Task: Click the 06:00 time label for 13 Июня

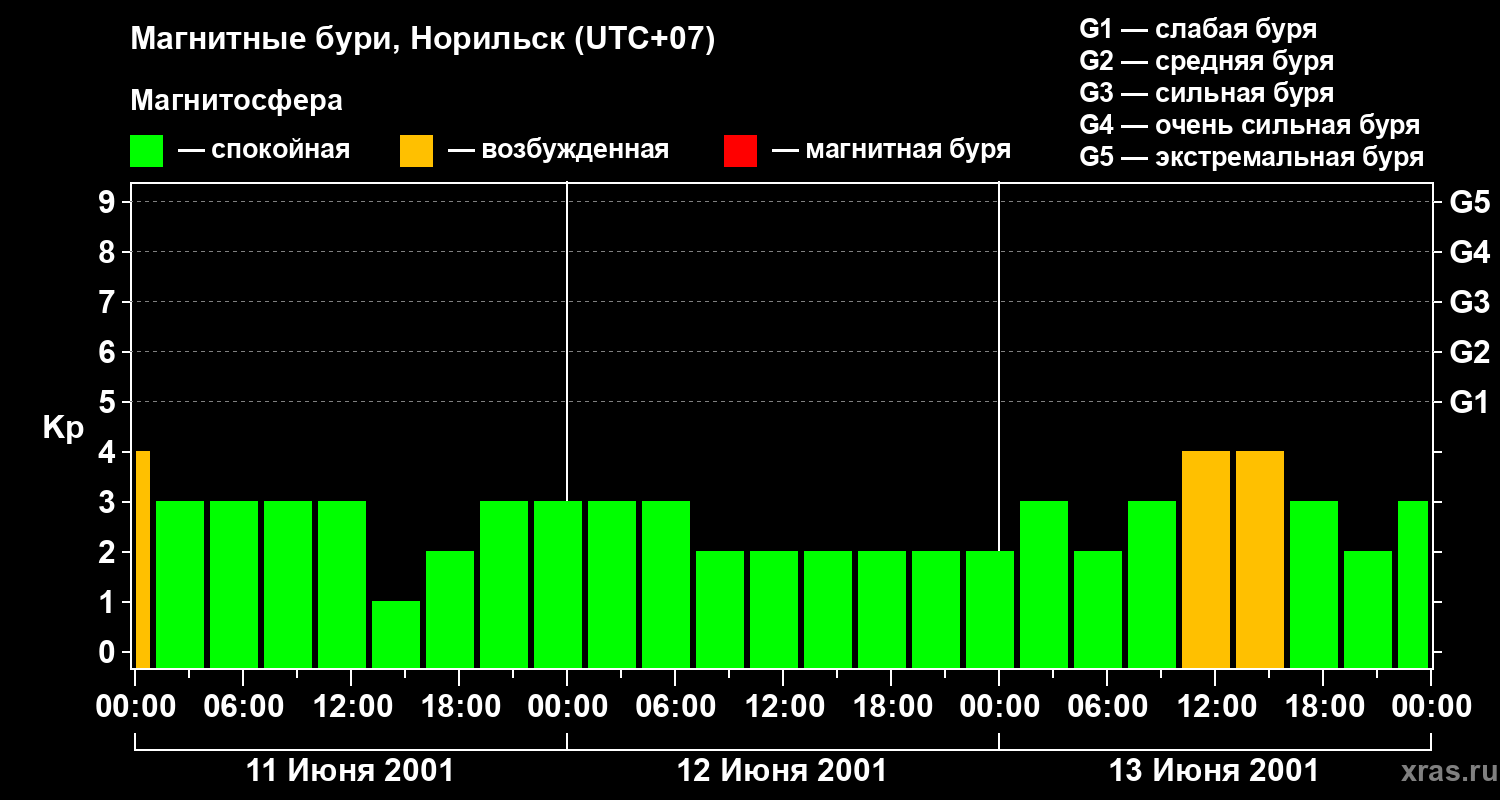Action: (x=1107, y=706)
